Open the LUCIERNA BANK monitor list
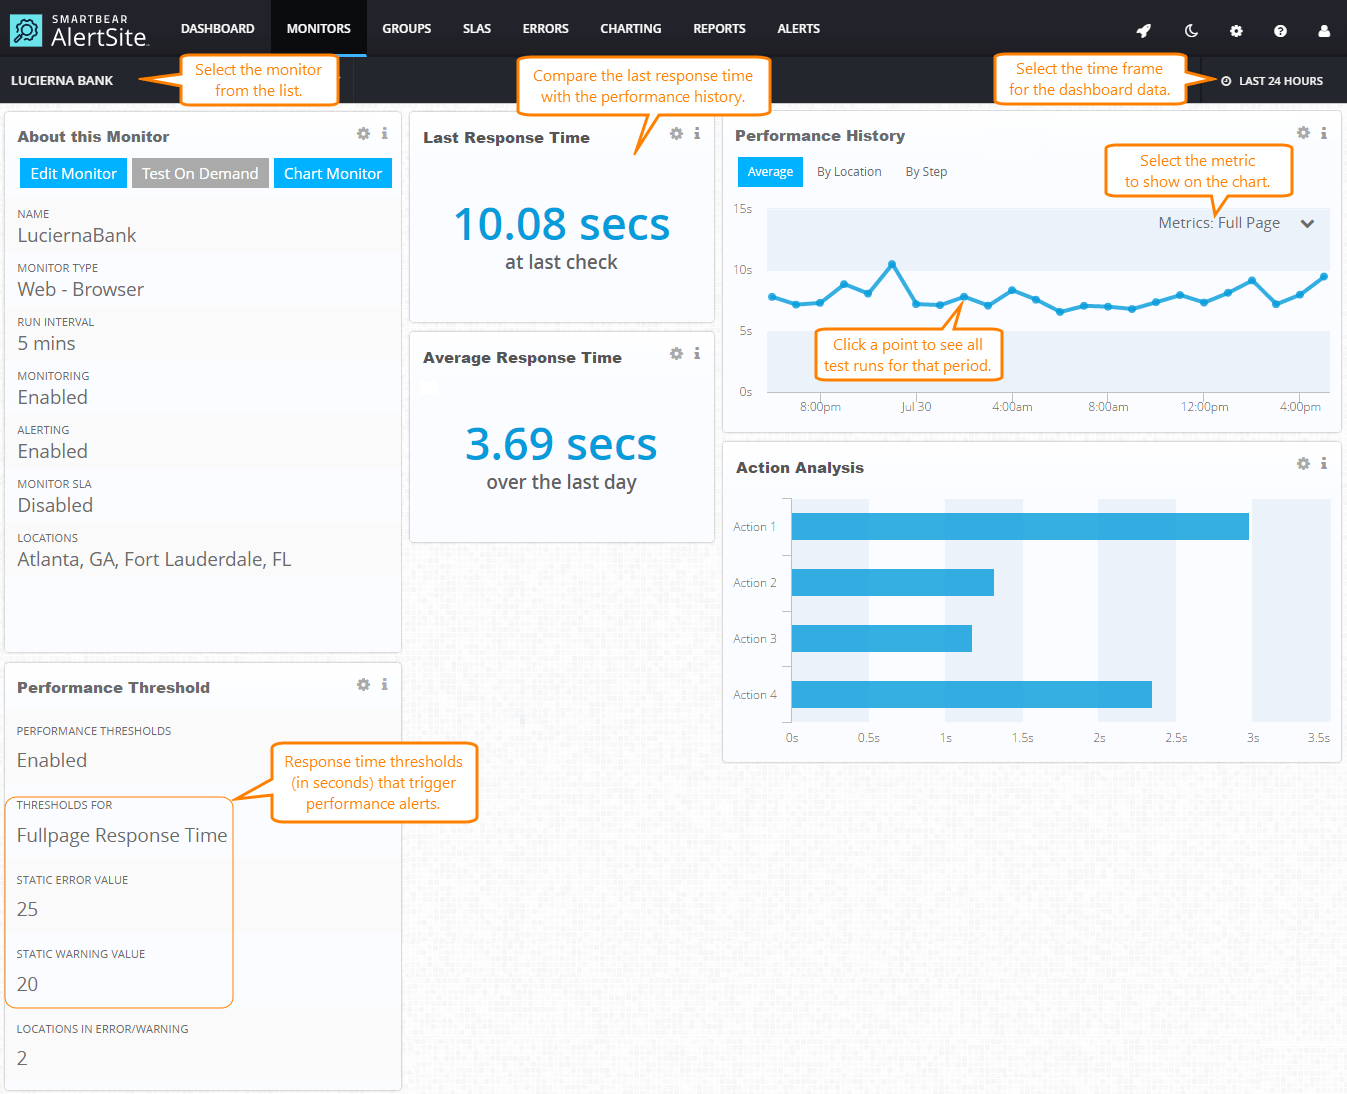1347x1094 pixels. (62, 80)
